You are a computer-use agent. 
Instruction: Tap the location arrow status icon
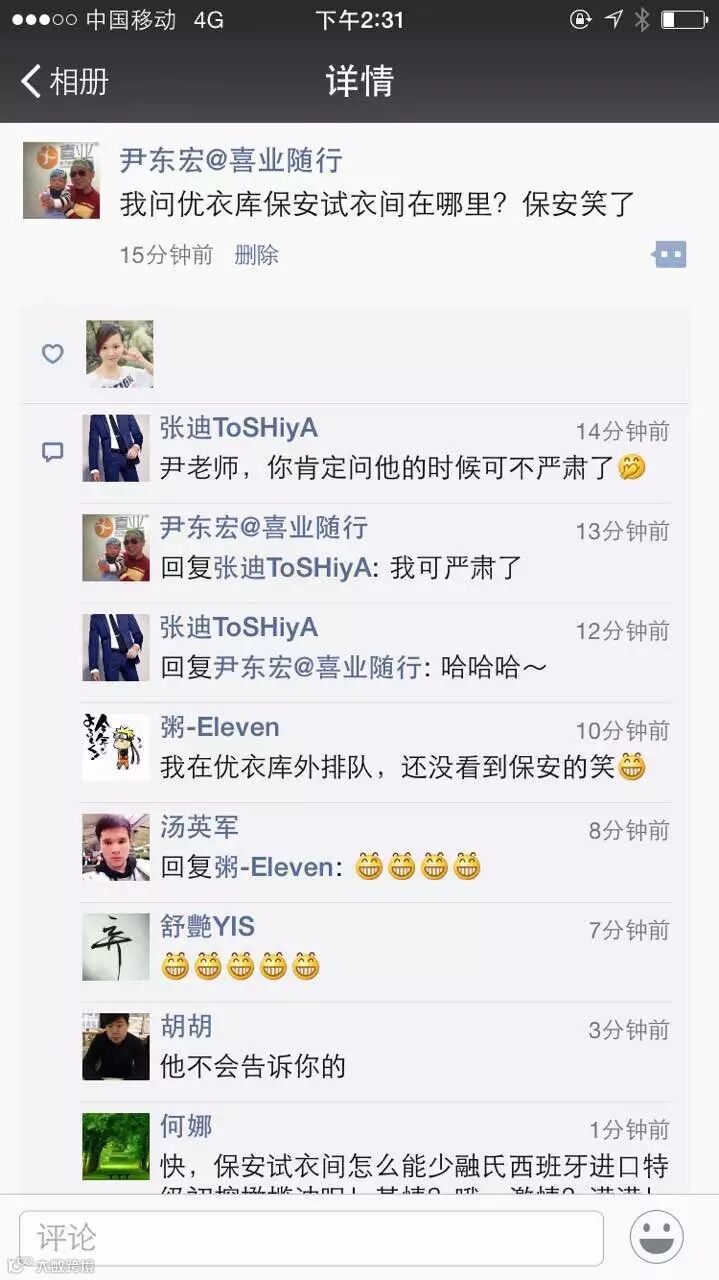[x=613, y=19]
